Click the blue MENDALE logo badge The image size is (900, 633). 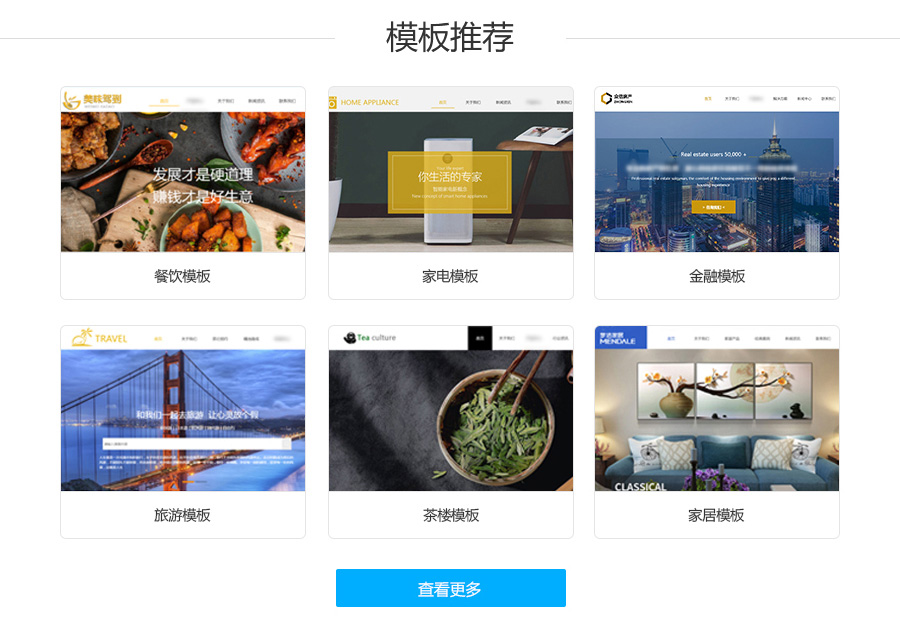tap(621, 337)
